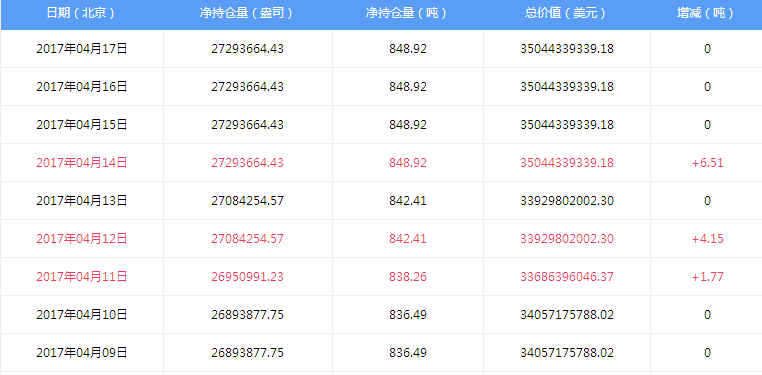
Task: Click red ounces value 27084254.57 in 04月12日 row
Action: point(247,239)
